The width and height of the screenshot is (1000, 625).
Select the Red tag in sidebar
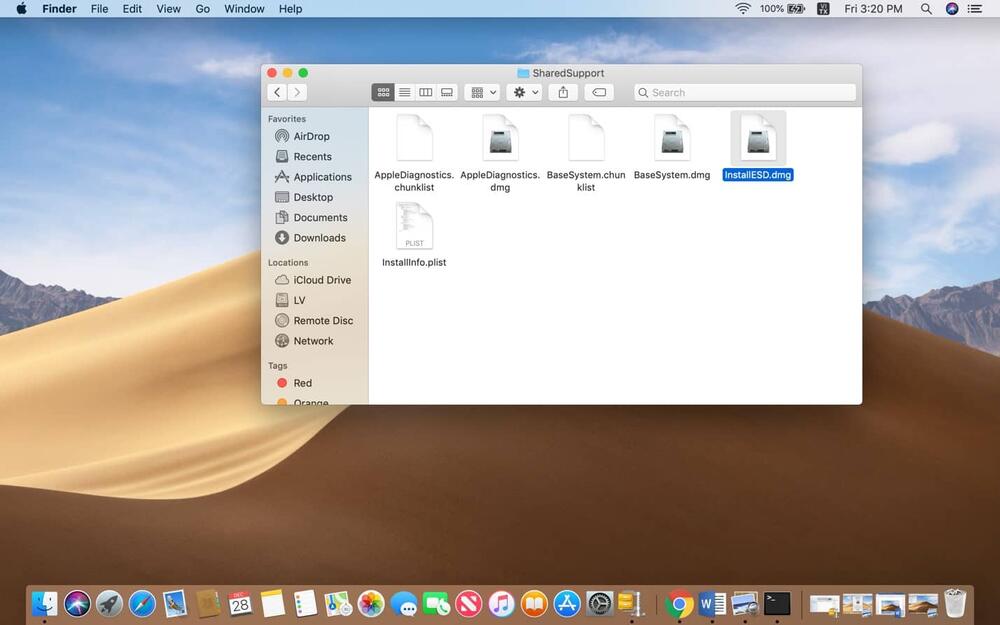tap(302, 383)
